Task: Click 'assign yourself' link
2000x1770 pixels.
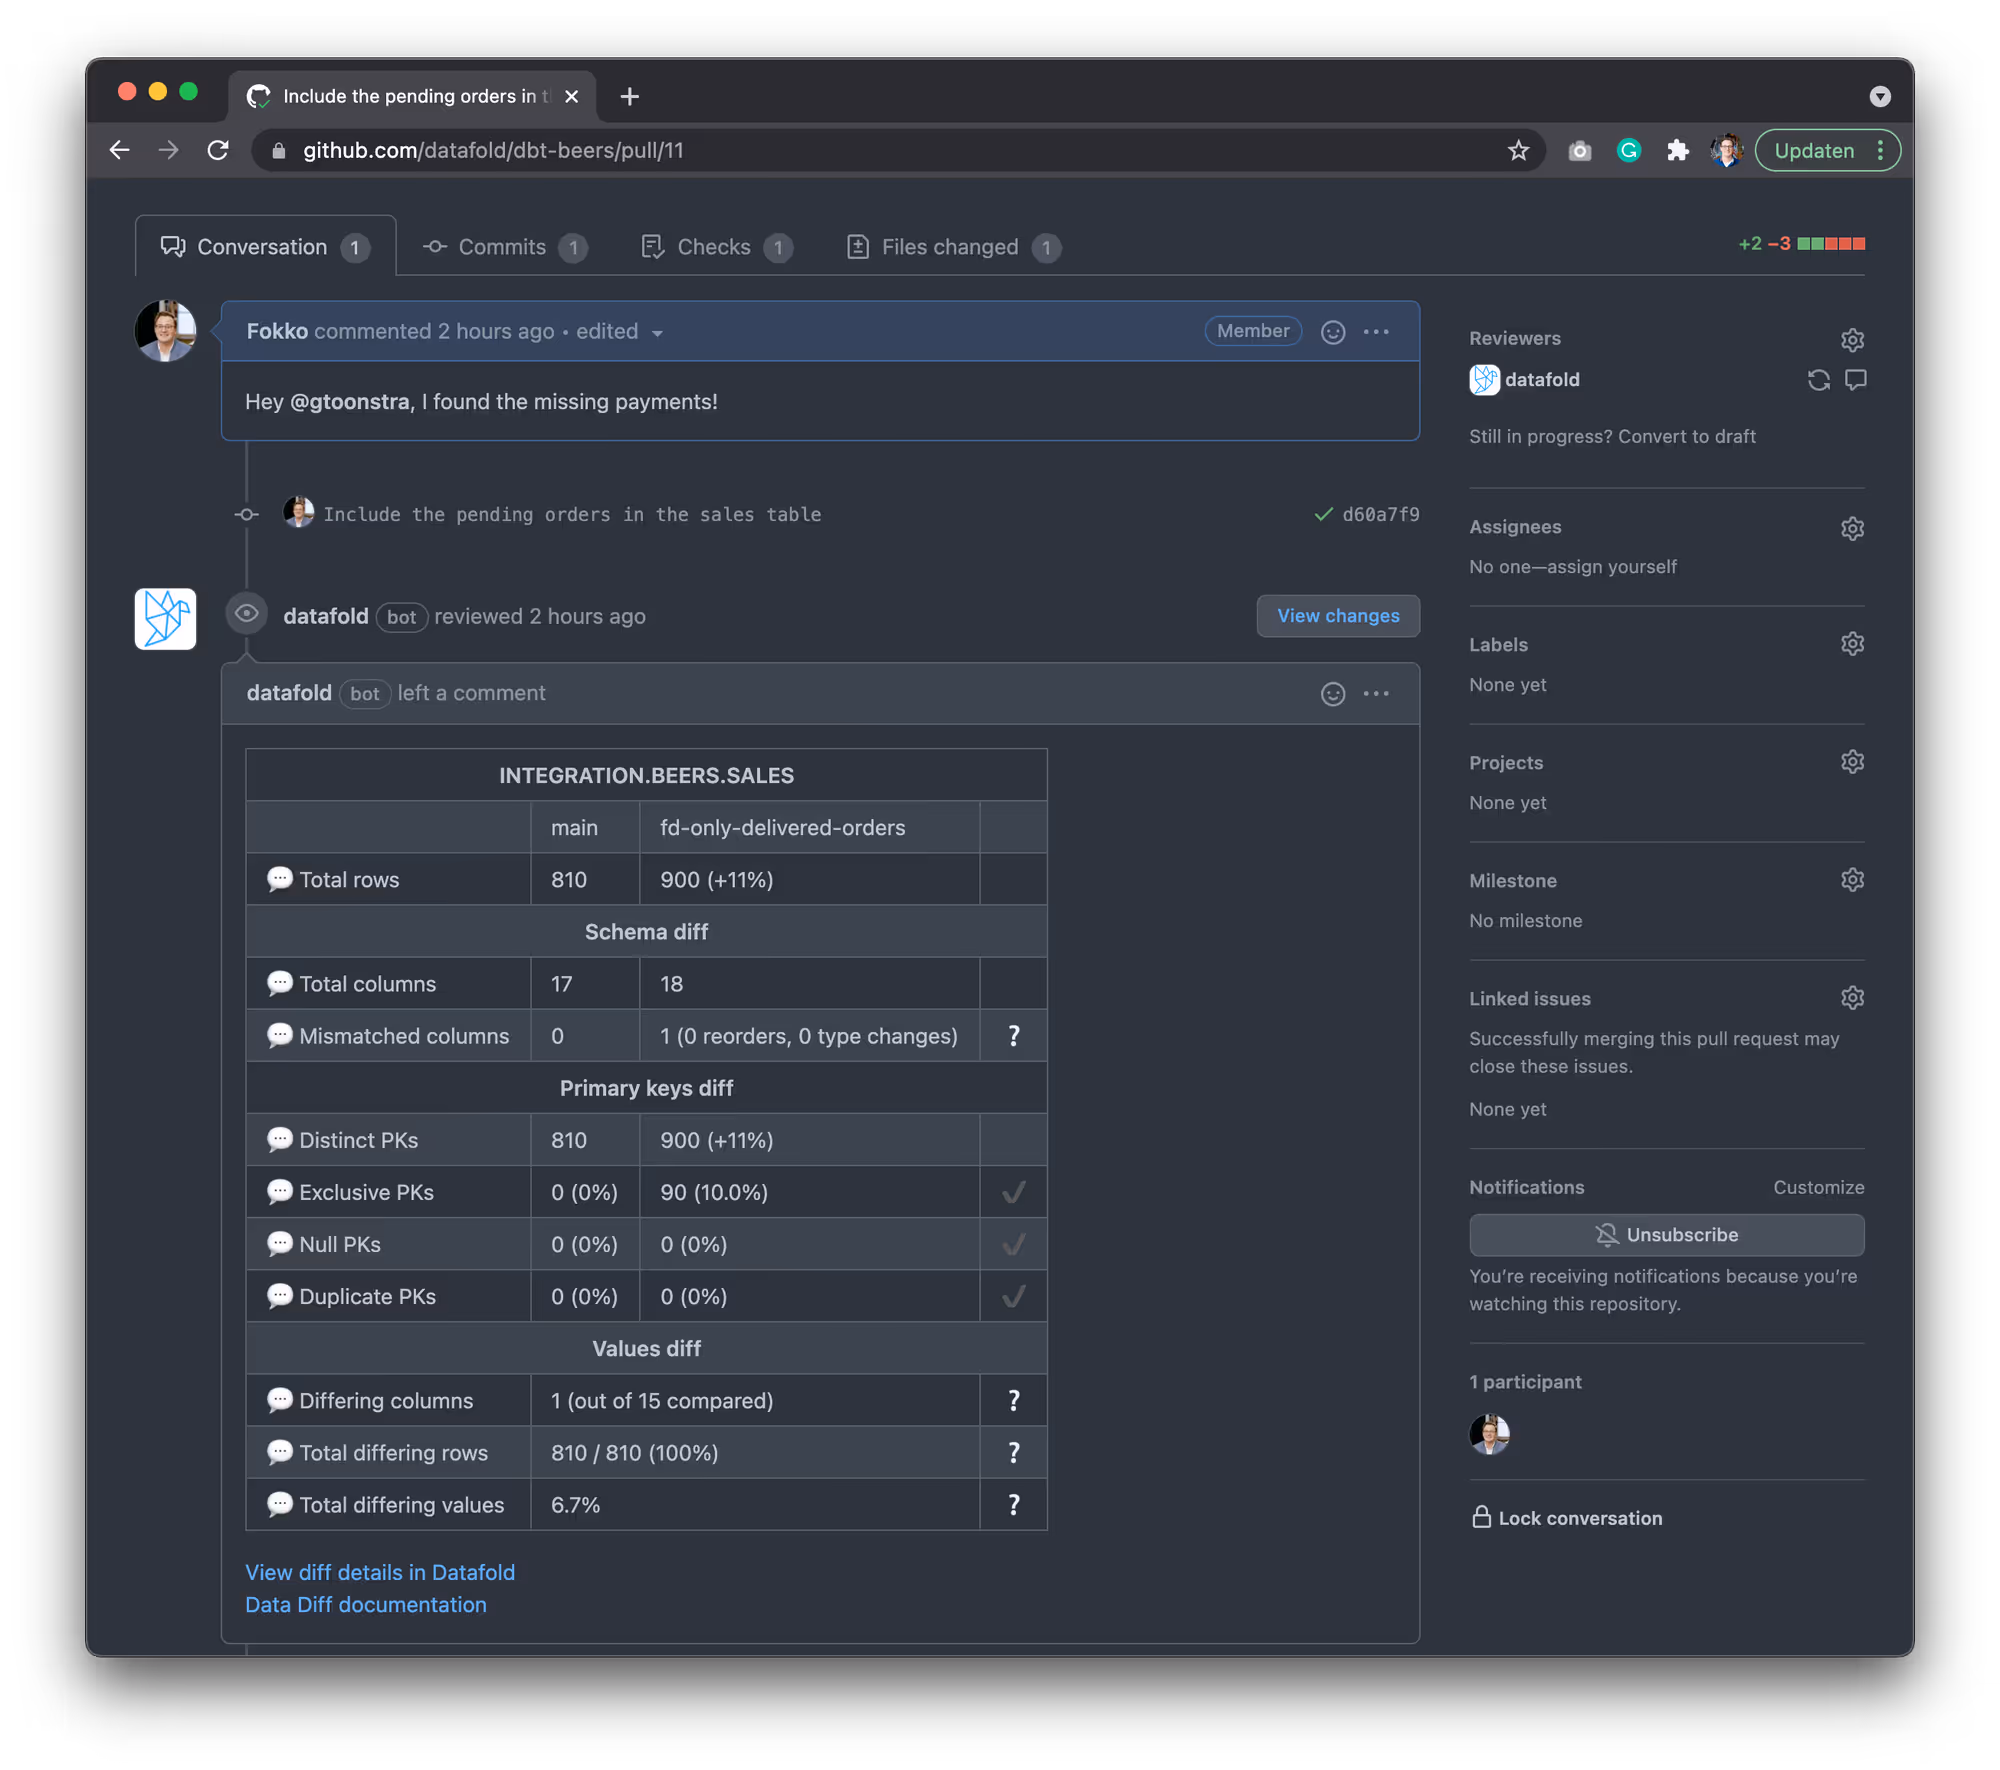Action: click(x=1612, y=566)
